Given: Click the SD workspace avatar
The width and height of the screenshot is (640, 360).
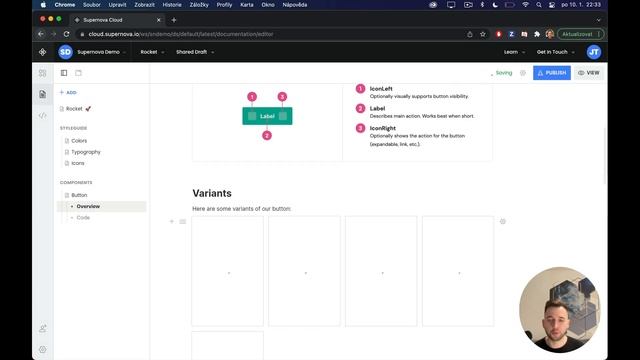Looking at the screenshot, I should pyautogui.click(x=65, y=52).
